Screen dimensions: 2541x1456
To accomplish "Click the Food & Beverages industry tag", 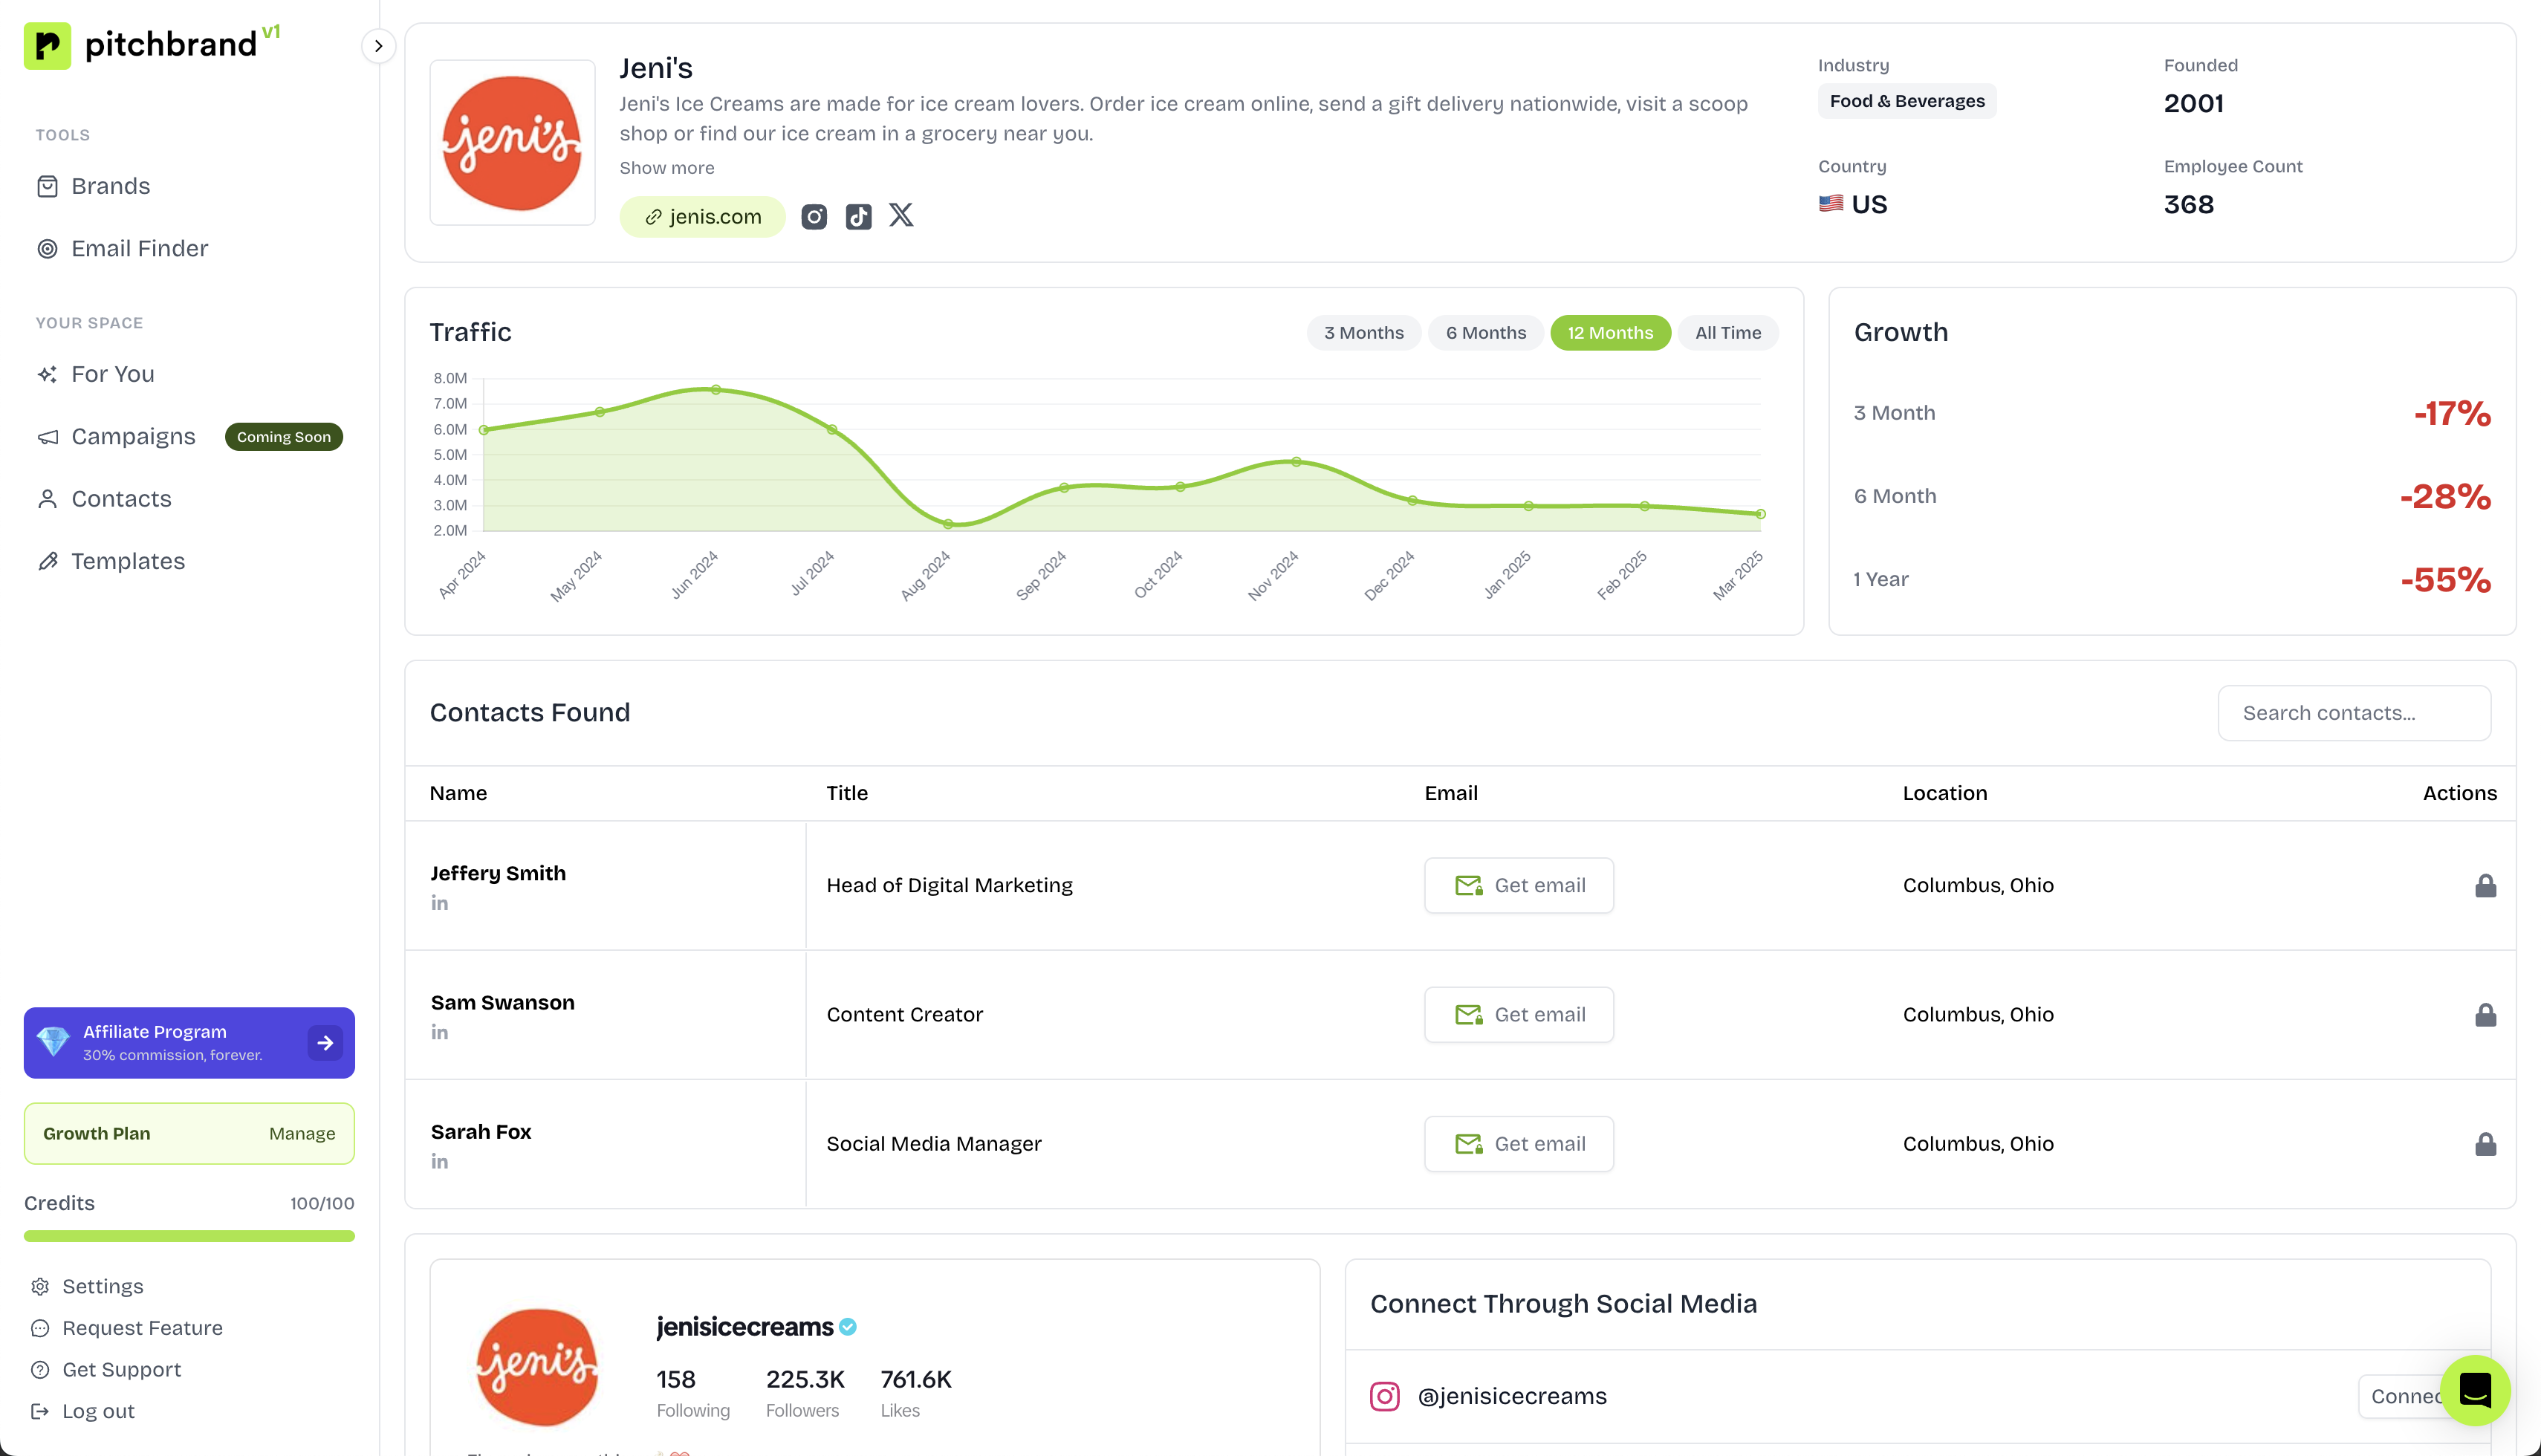I will pyautogui.click(x=1907, y=101).
